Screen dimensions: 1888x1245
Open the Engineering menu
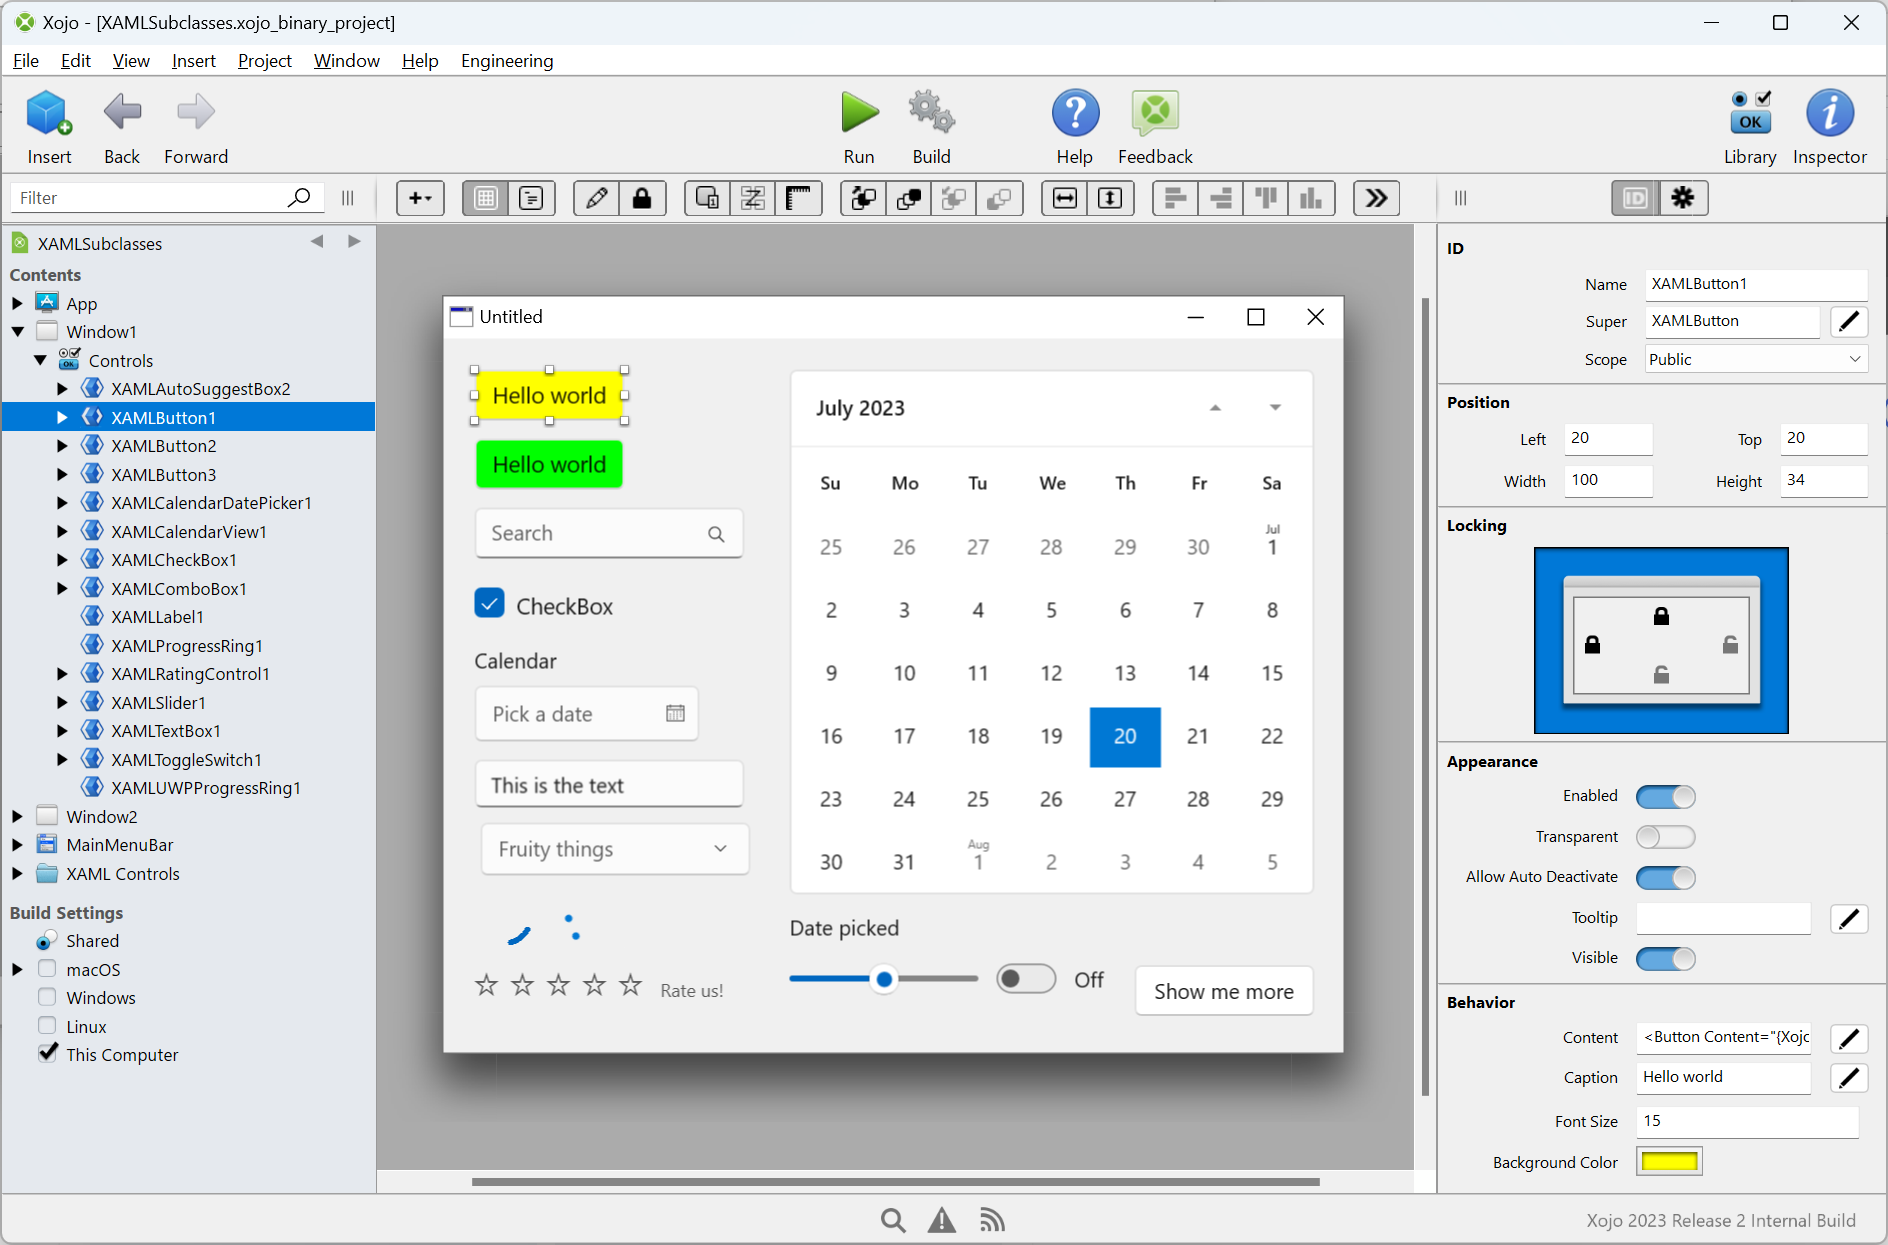coord(507,60)
